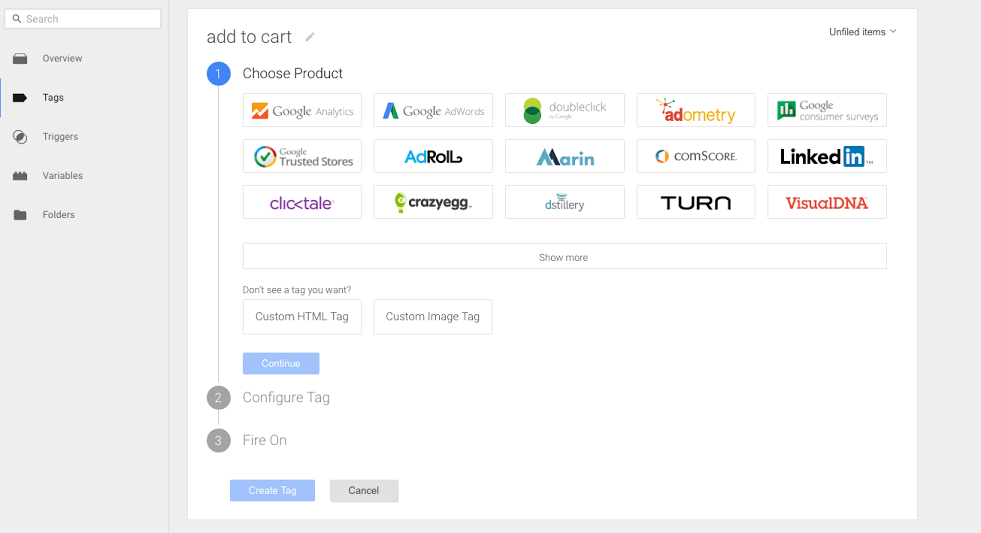The width and height of the screenshot is (981, 533).
Task: Go to Triggers section
Action: 60,137
